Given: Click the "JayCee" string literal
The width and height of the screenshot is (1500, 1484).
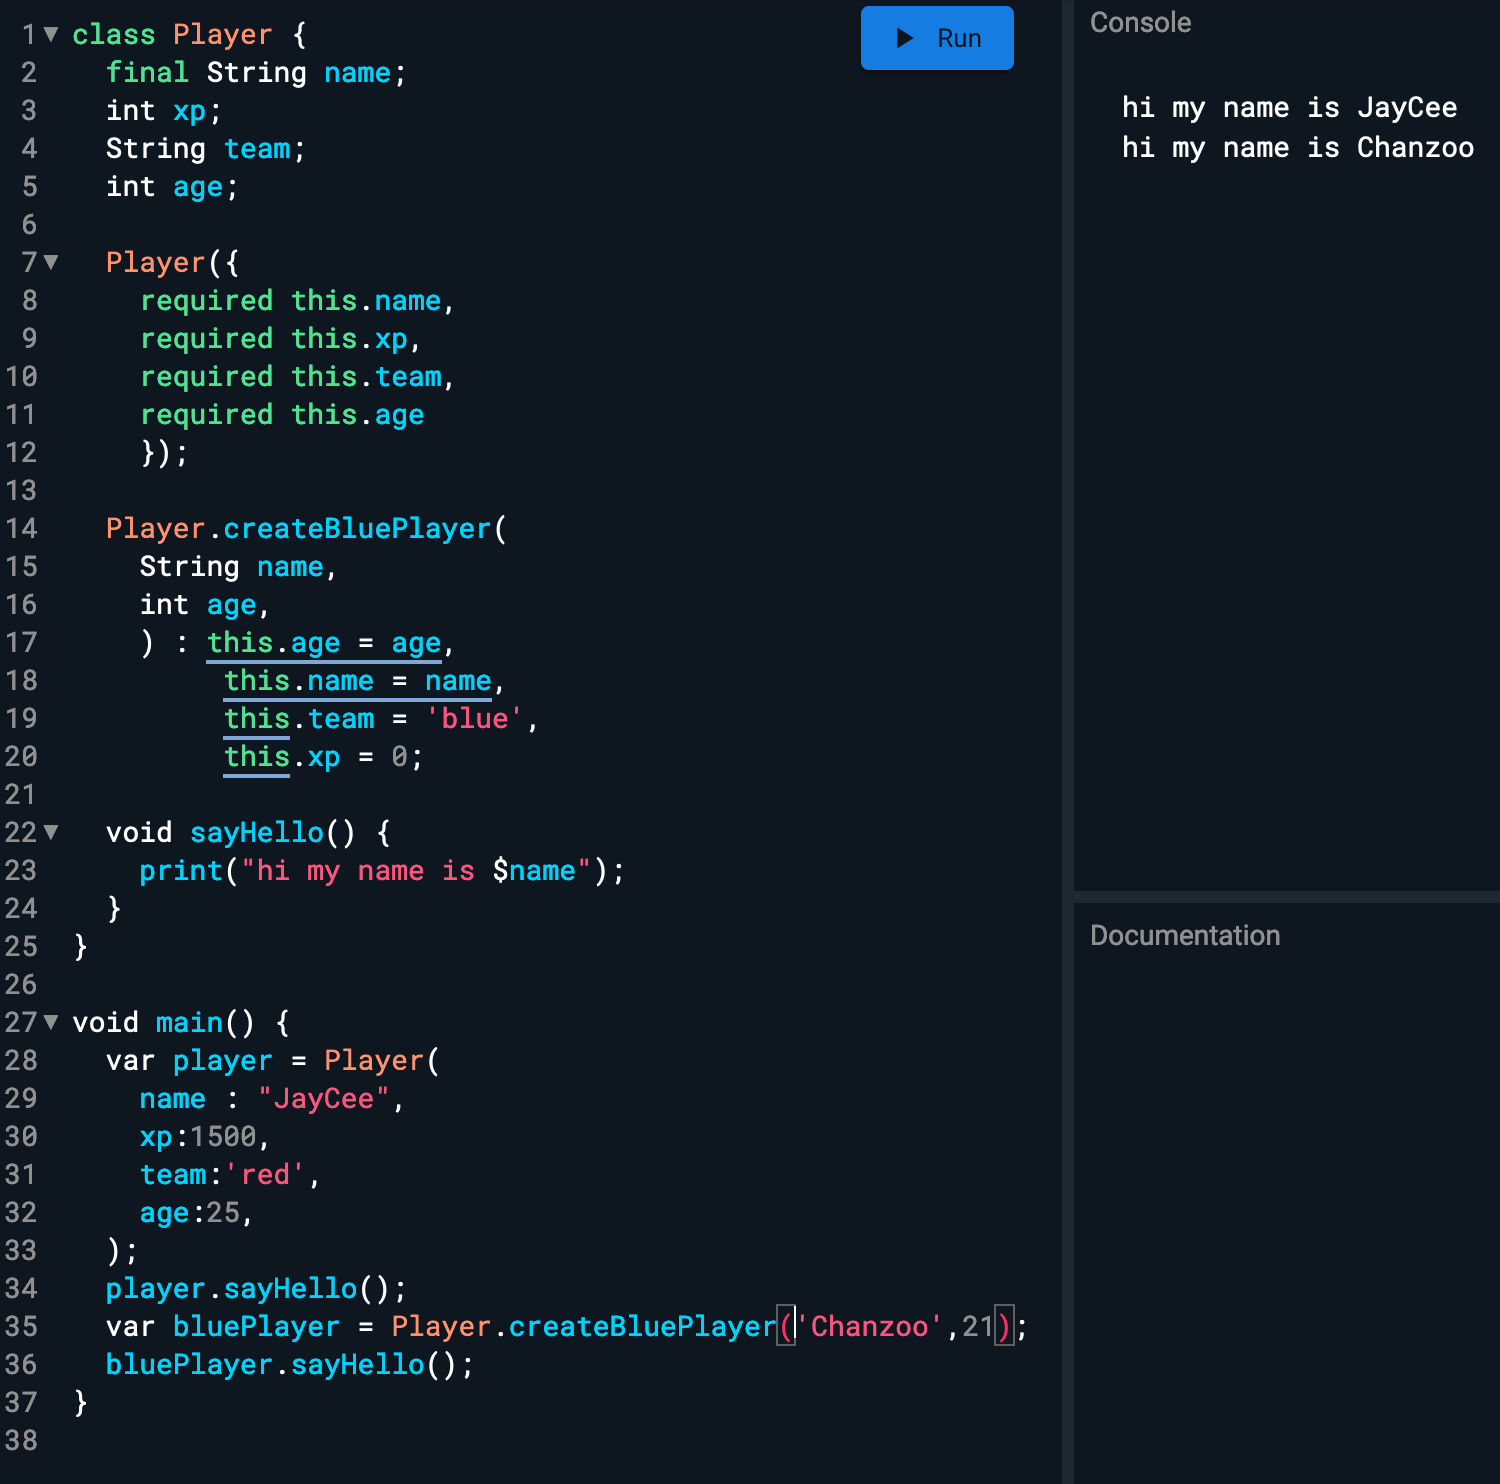Looking at the screenshot, I should click(x=323, y=1098).
